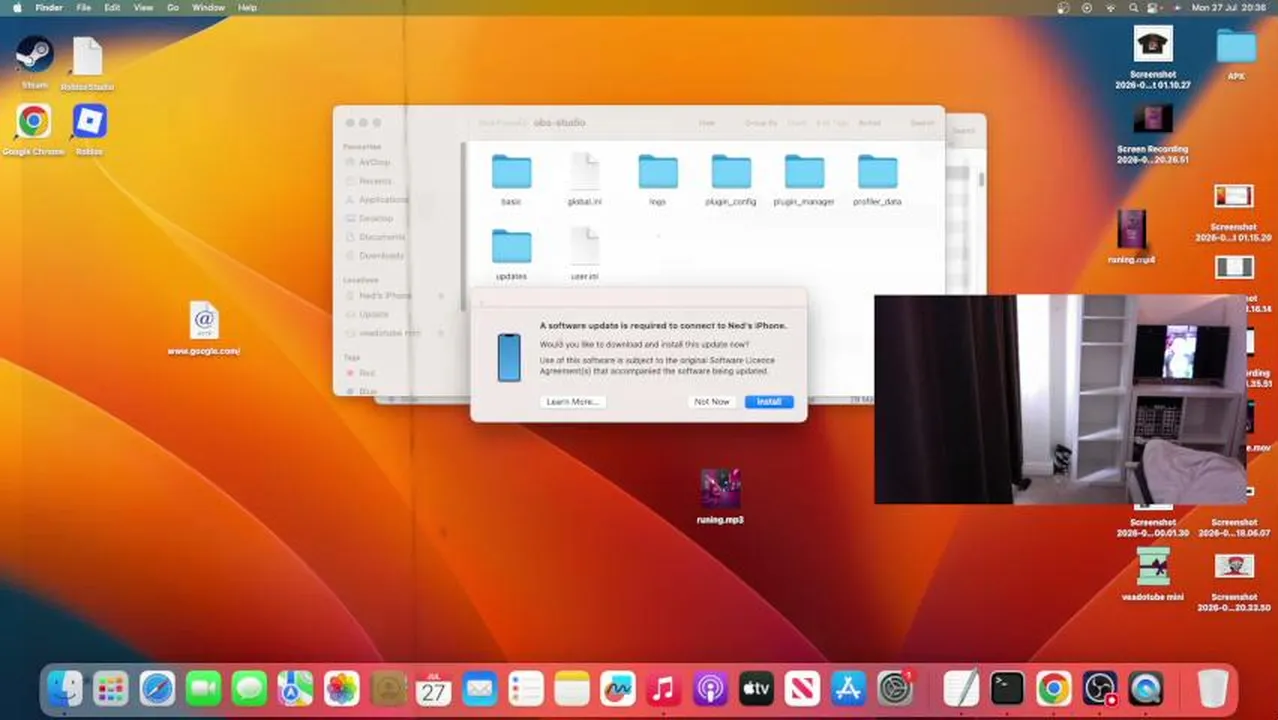The width and height of the screenshot is (1278, 720).
Task: Open the Edit menu
Action: pyautogui.click(x=112, y=7)
